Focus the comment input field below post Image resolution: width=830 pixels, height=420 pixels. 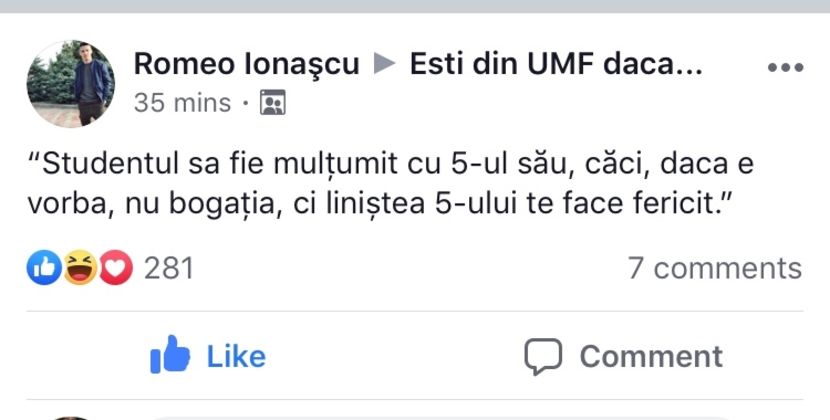pos(440,416)
